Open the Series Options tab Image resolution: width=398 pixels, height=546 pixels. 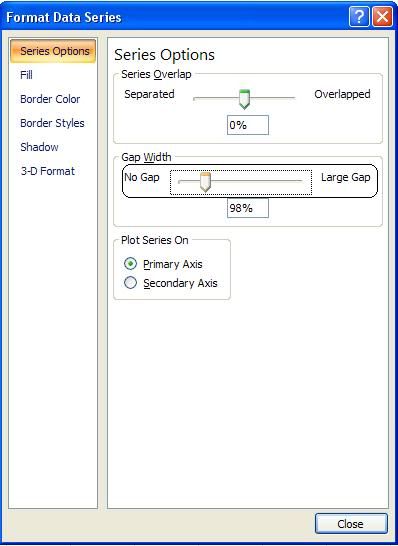pos(53,51)
